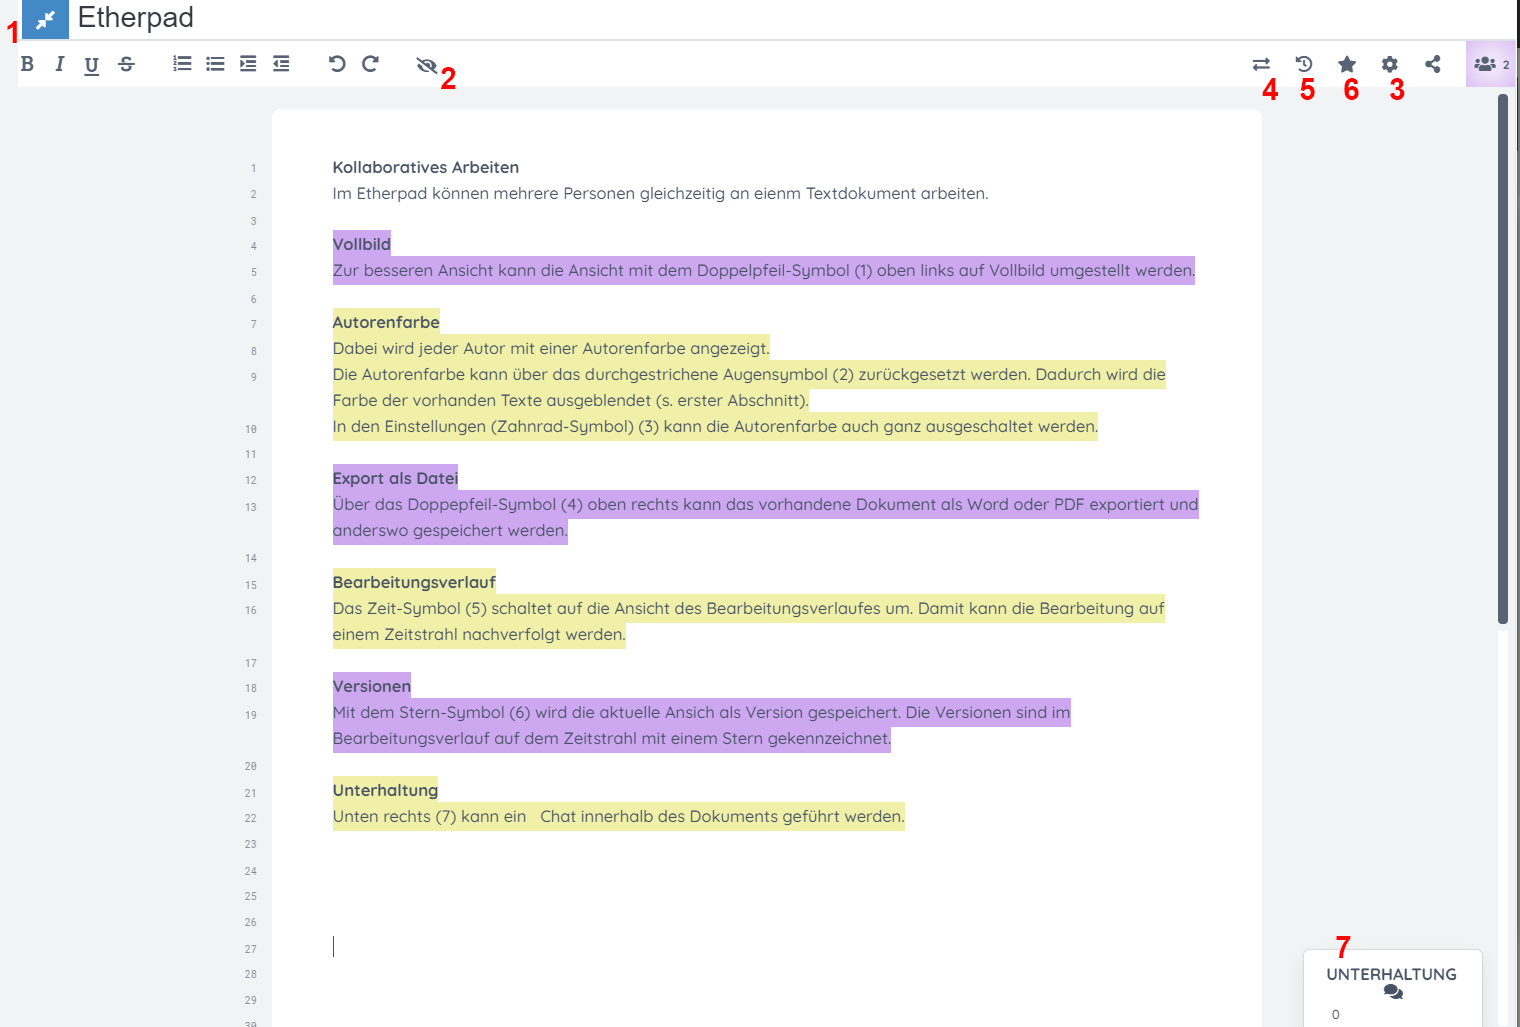This screenshot has width=1520, height=1027.
Task: Click the heading 'Bearbeitungsverlauf'
Action: coord(414,582)
